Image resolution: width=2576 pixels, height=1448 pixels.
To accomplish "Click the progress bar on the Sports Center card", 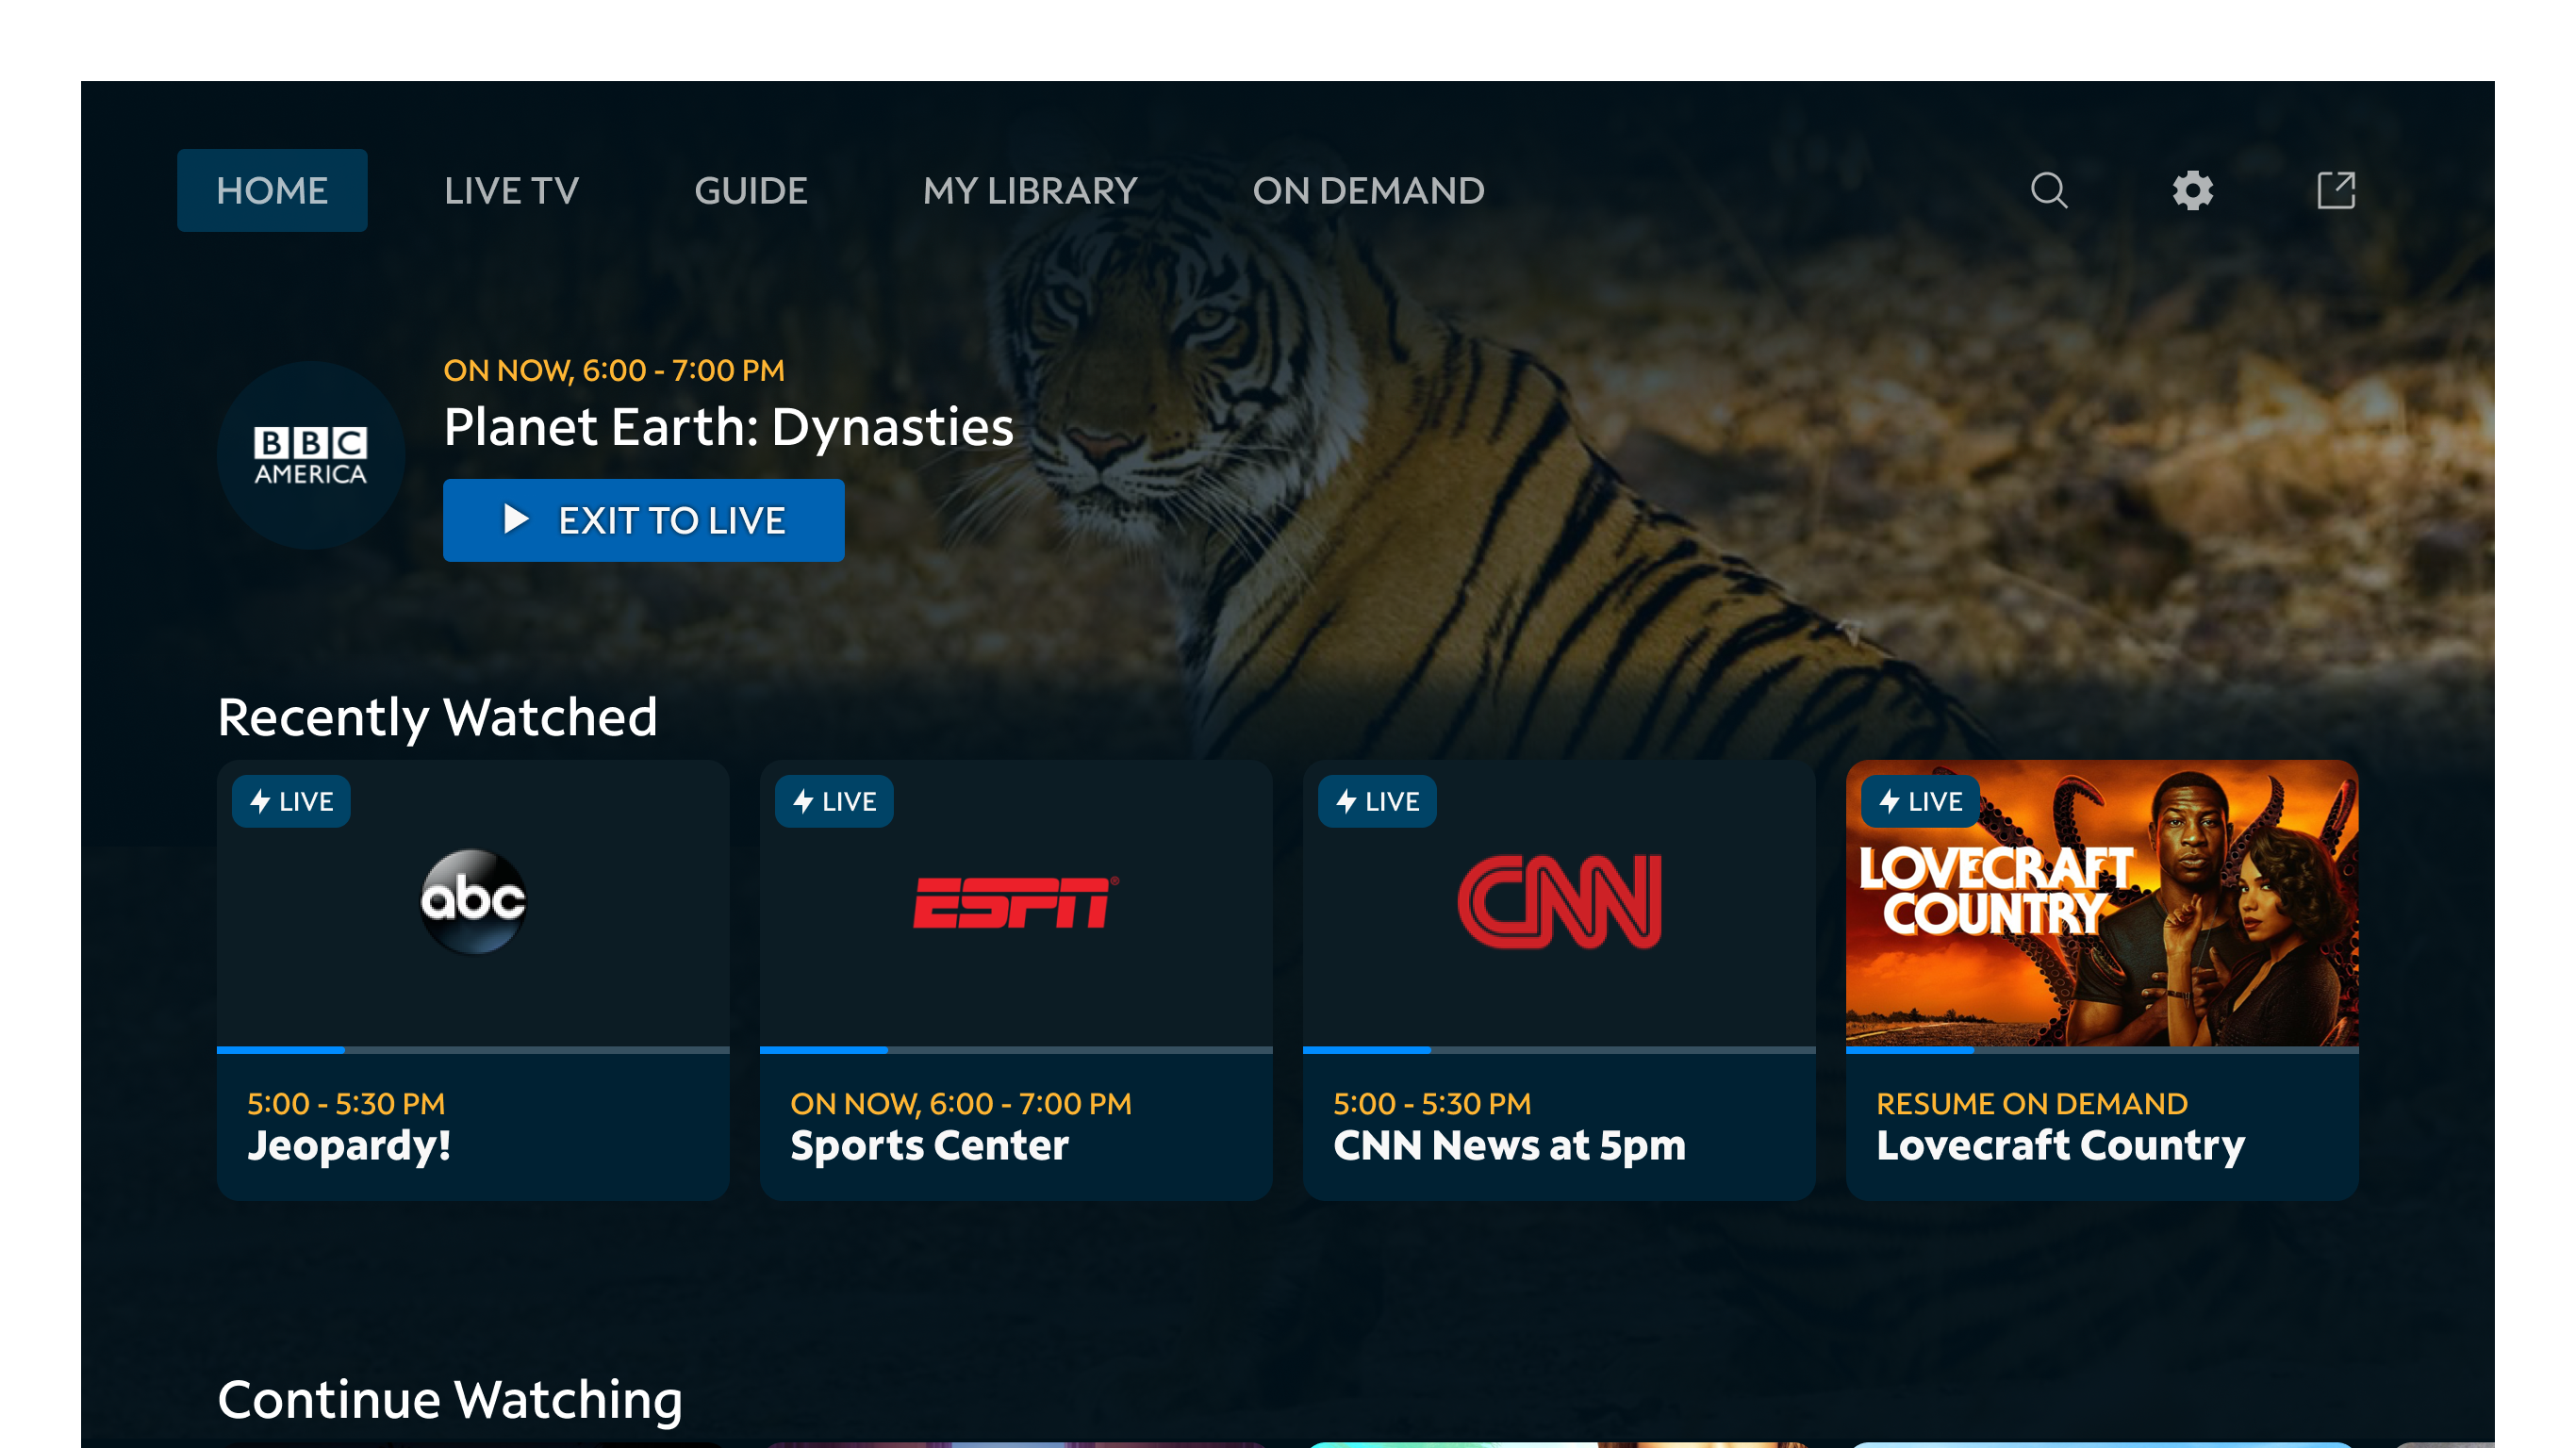I will coord(1016,1050).
